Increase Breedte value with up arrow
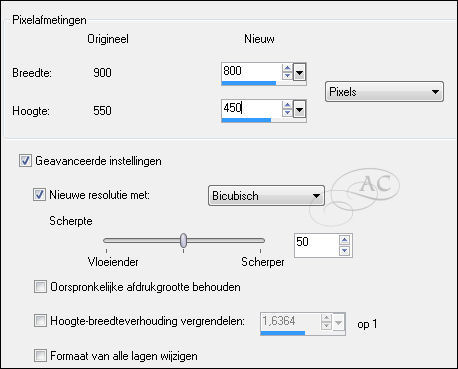Image resolution: width=458 pixels, height=369 pixels. (287, 68)
